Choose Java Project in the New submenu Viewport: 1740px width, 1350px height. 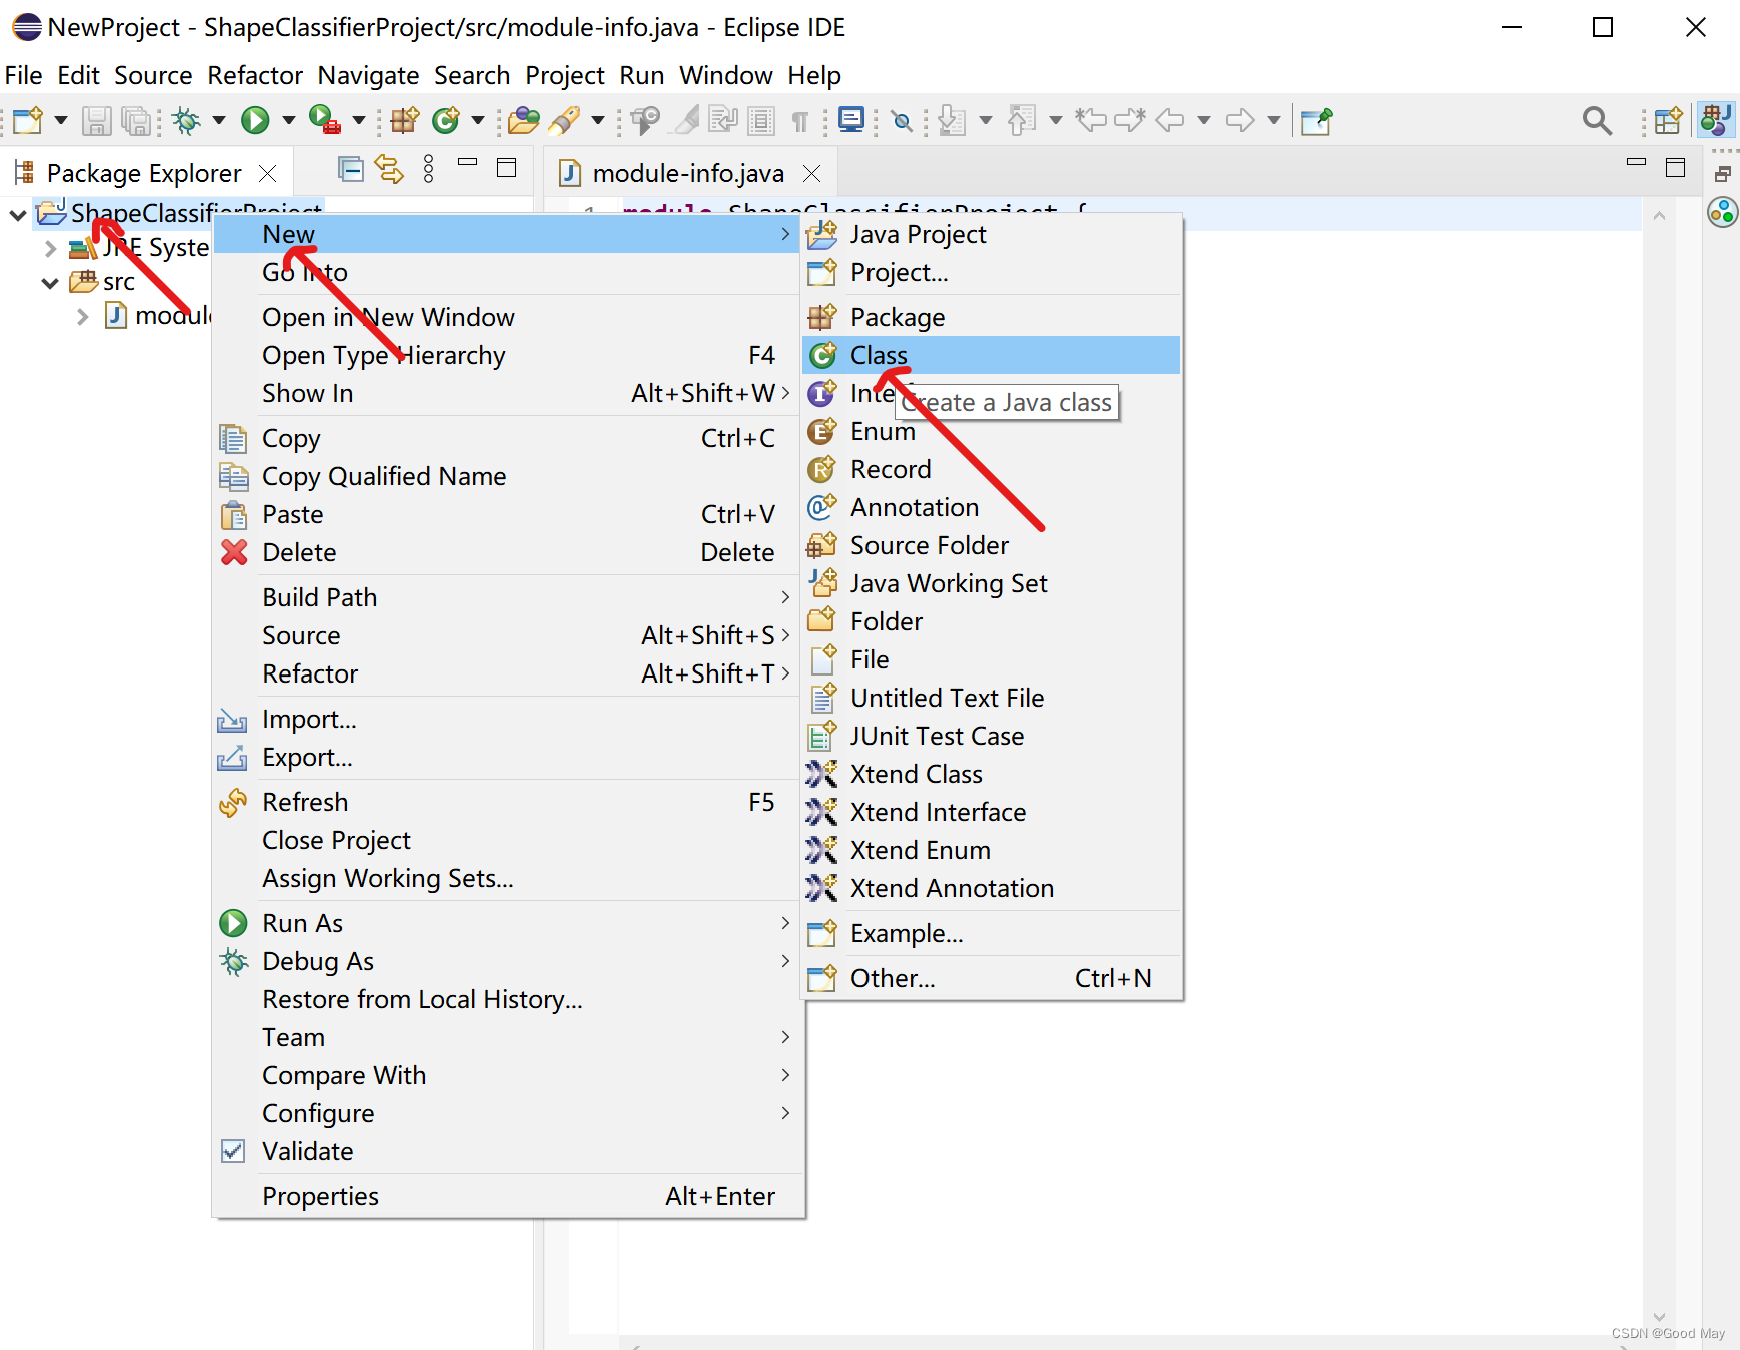click(x=991, y=234)
